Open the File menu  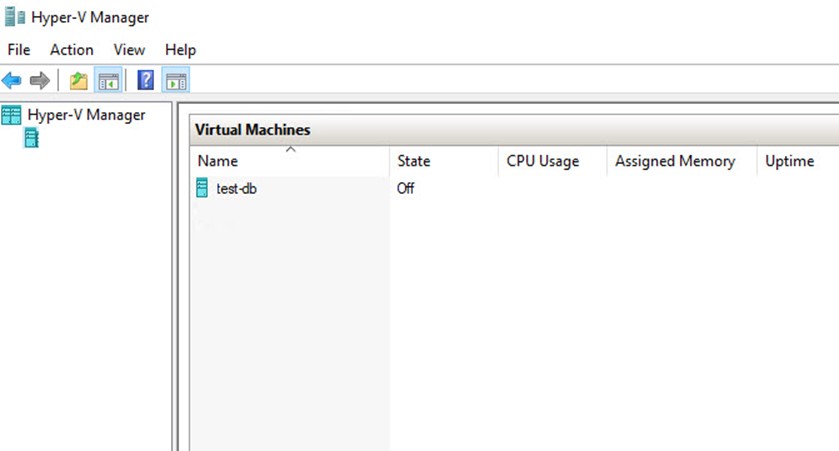point(19,50)
